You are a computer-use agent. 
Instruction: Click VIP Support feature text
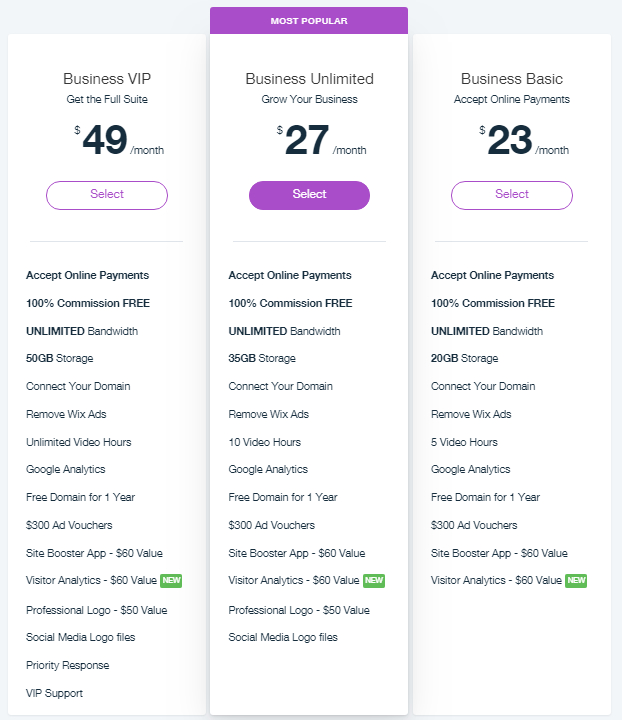[x=54, y=693]
